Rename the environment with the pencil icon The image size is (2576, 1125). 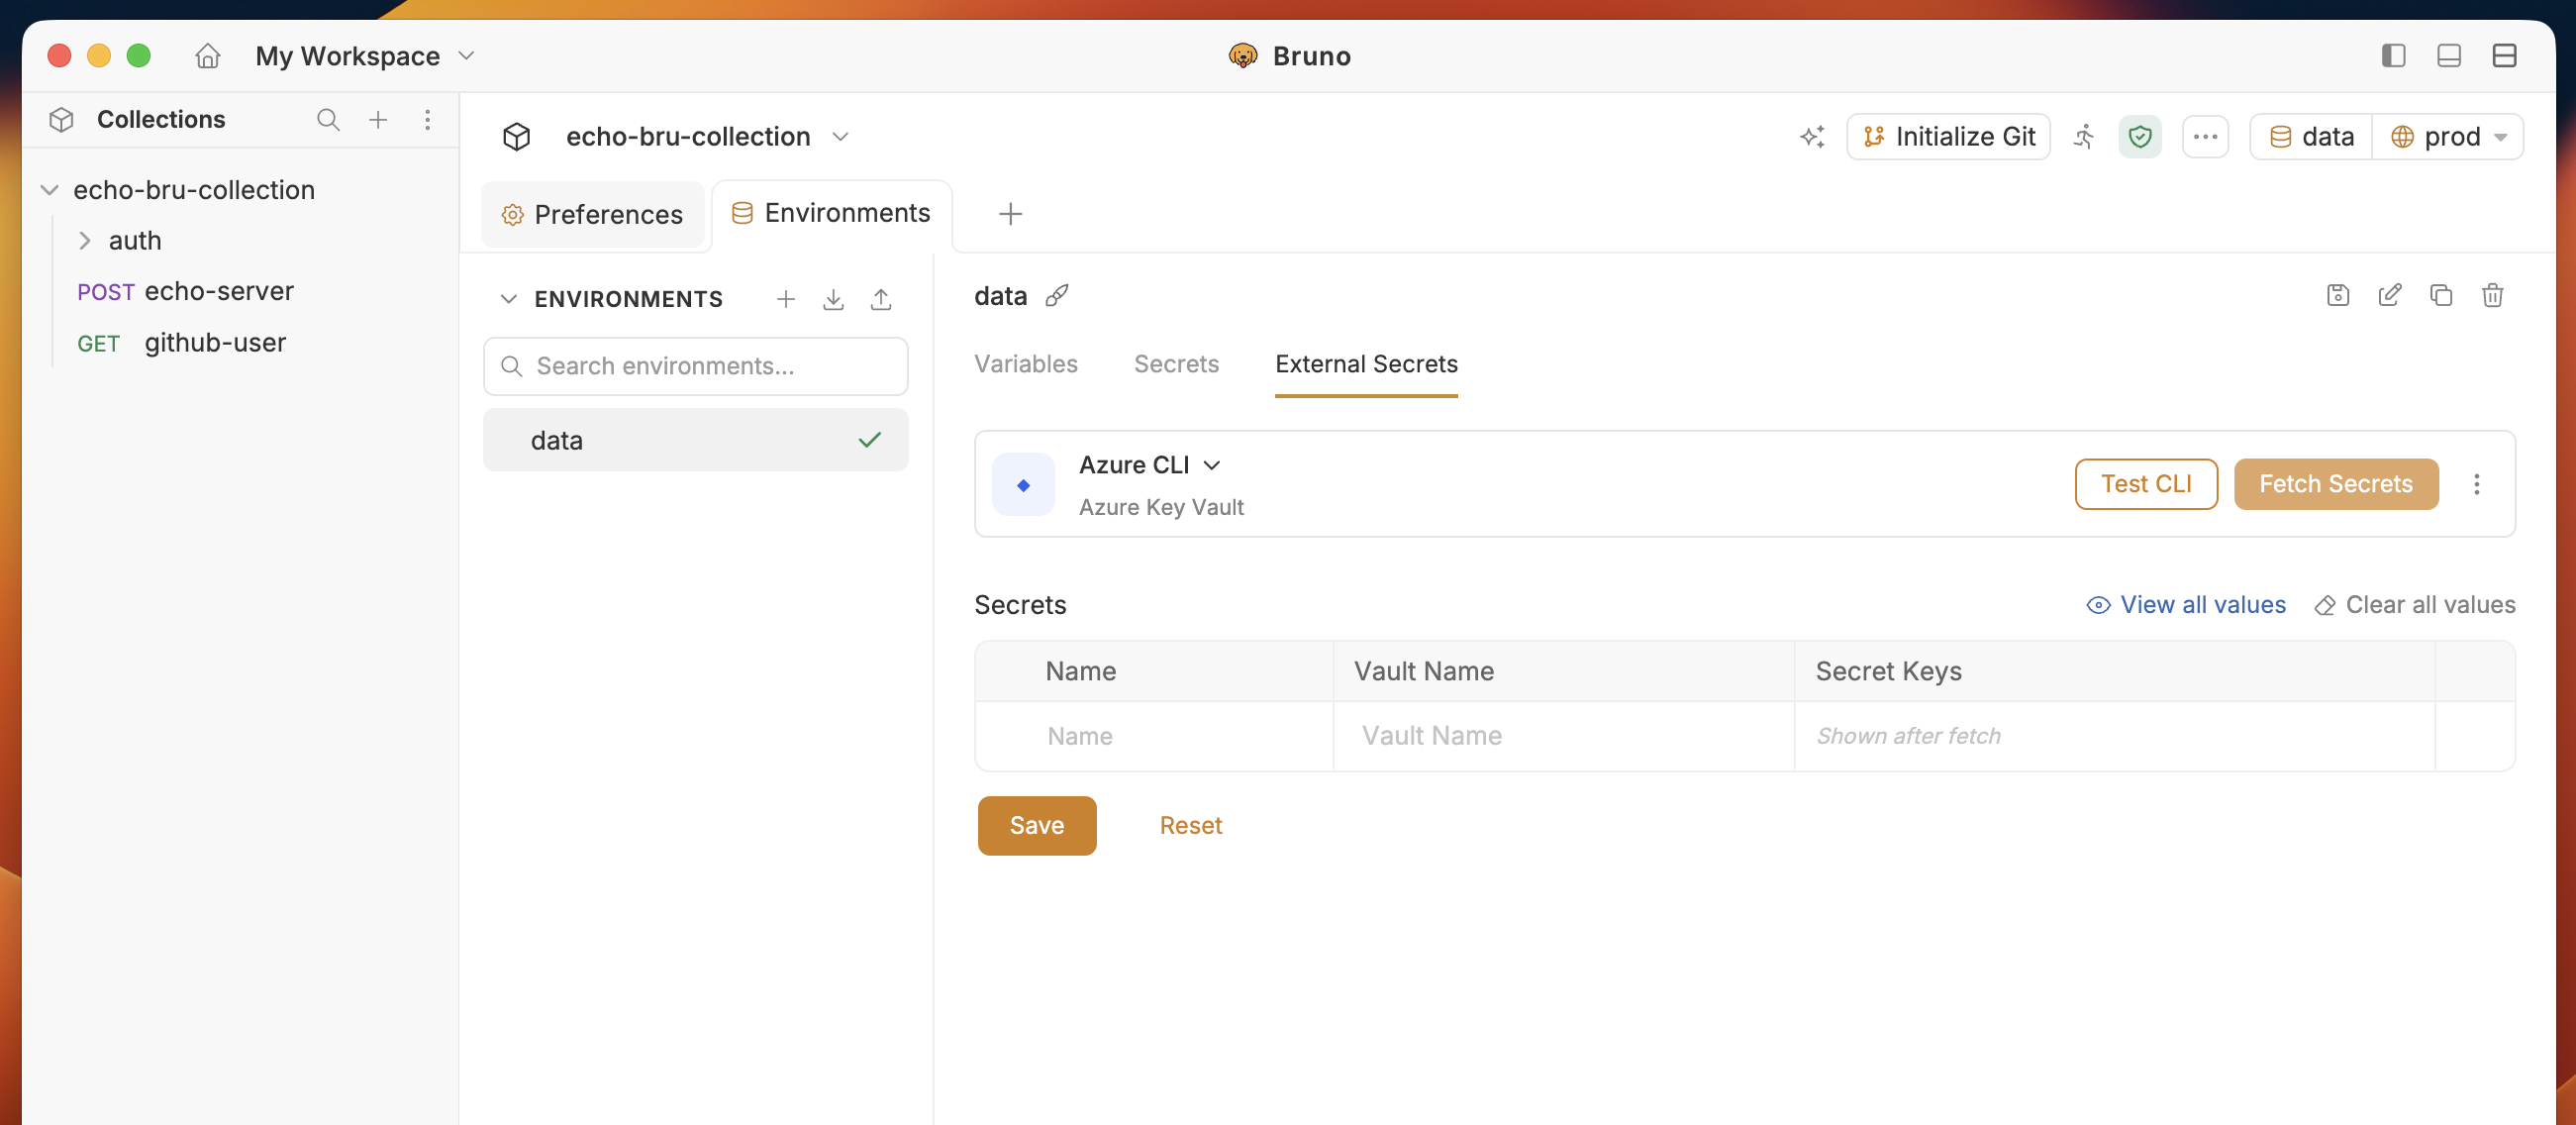tap(2389, 295)
